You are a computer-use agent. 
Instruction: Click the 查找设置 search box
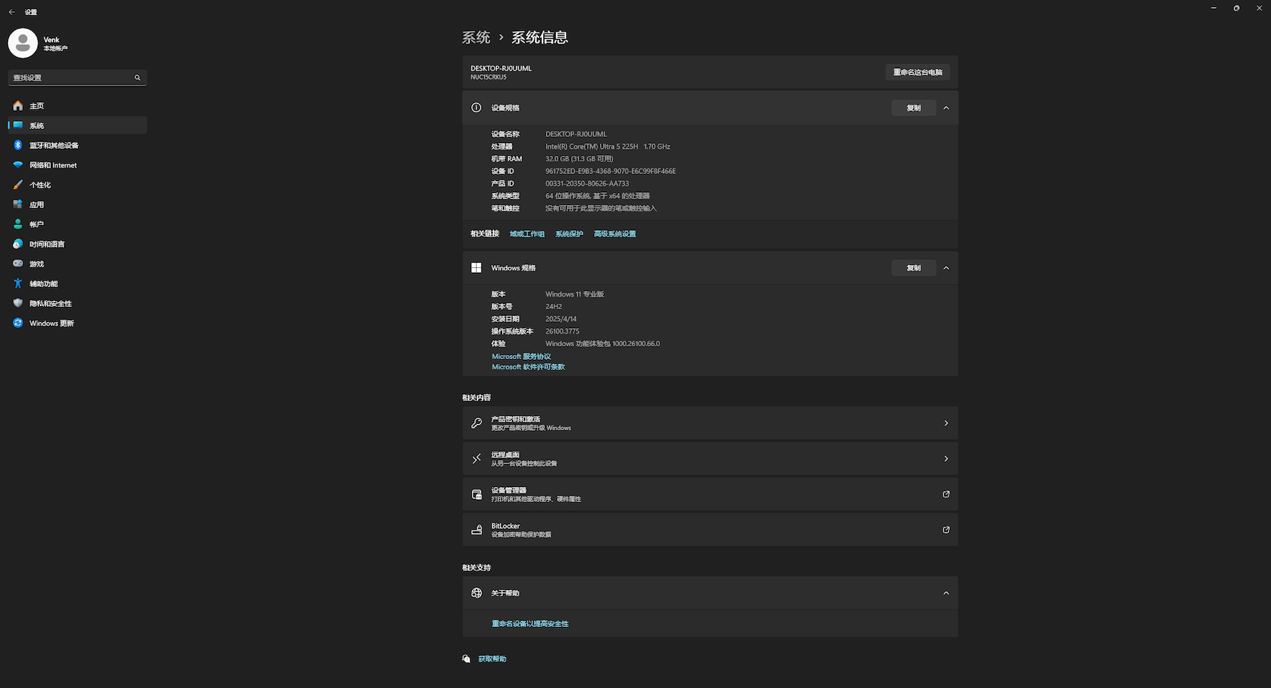(70, 77)
